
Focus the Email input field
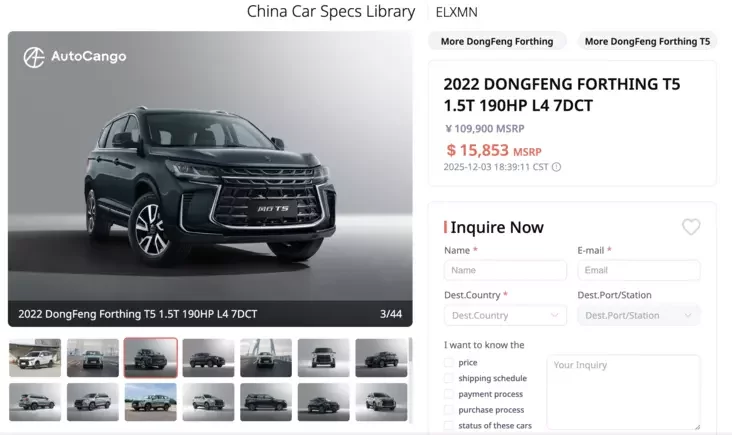point(639,270)
